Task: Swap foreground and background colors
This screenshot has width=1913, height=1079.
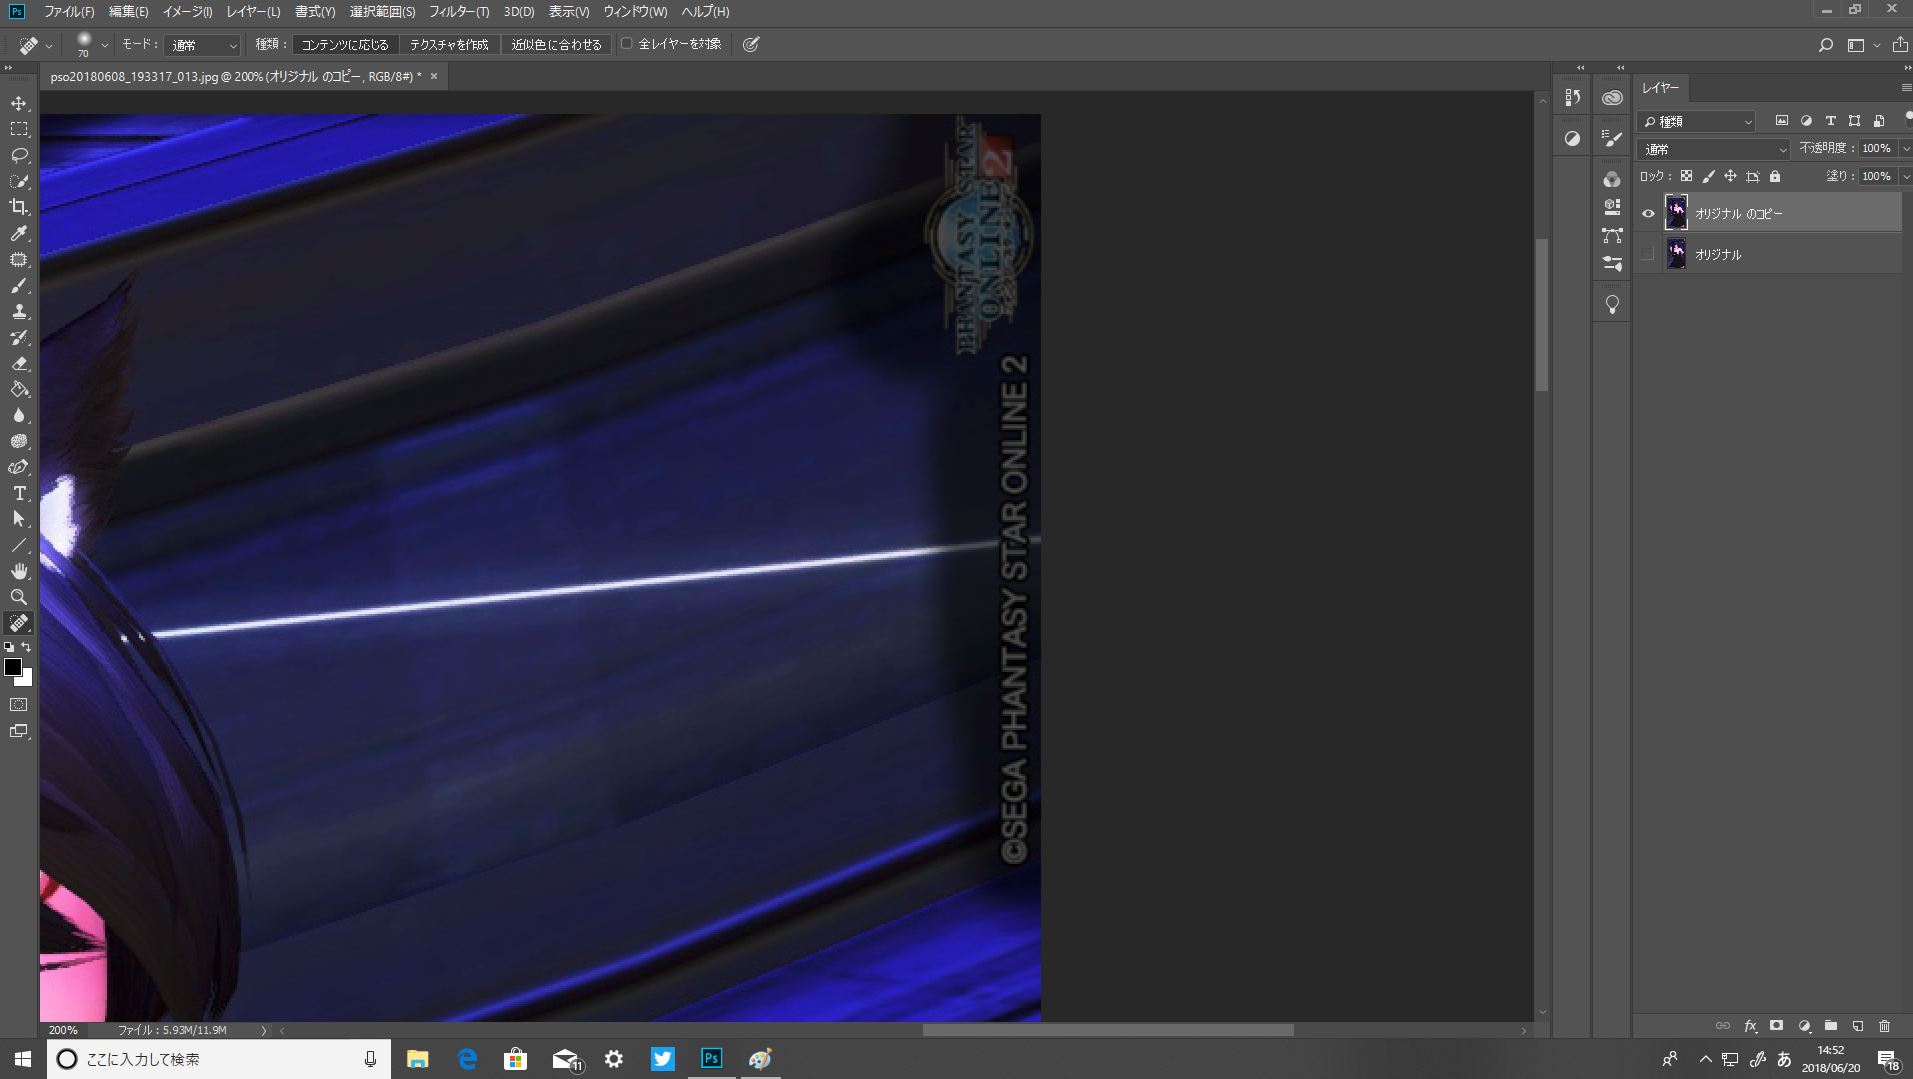Action: pyautogui.click(x=26, y=648)
